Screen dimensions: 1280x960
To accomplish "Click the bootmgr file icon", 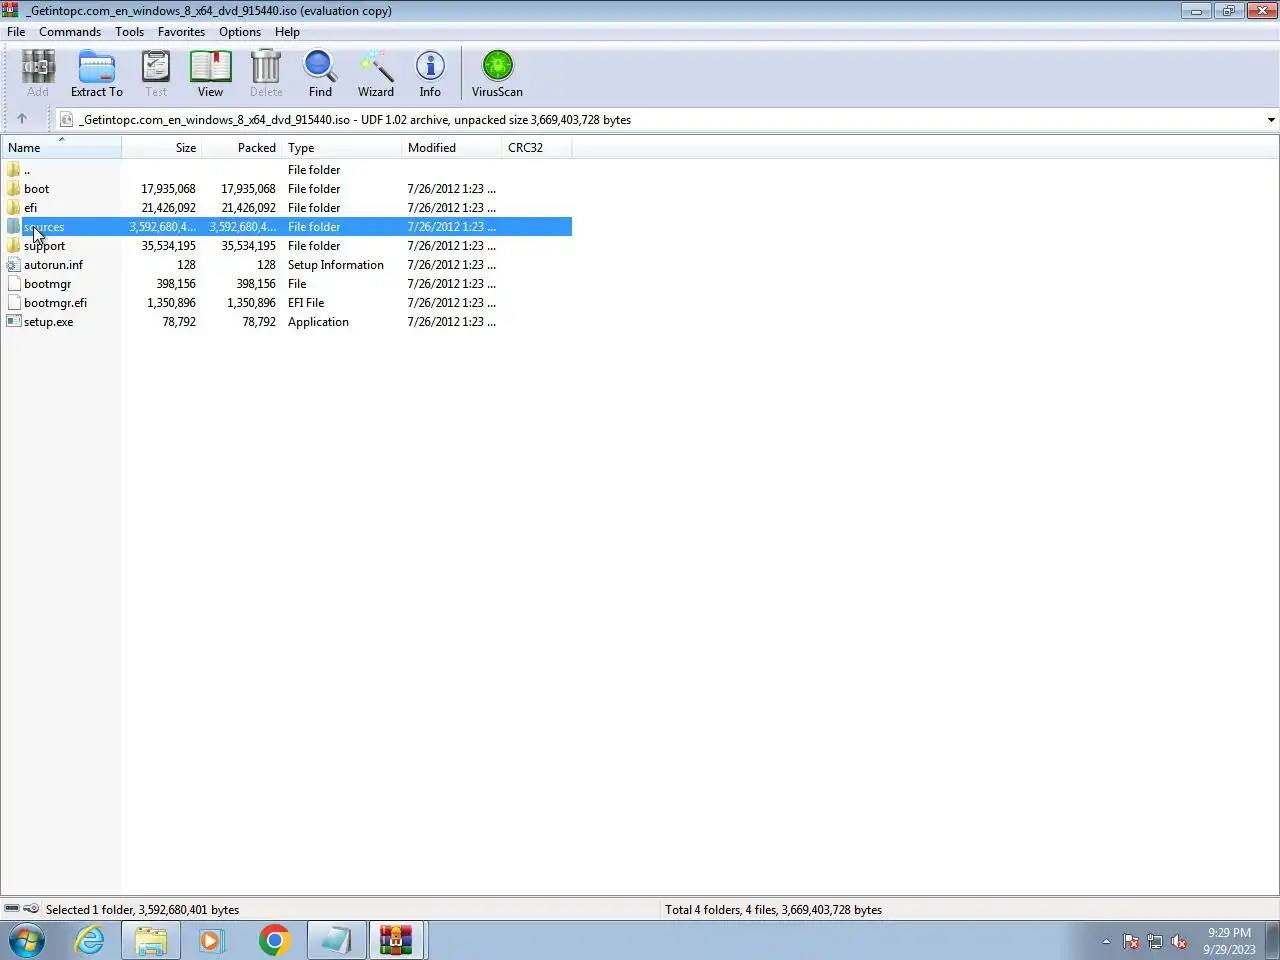I will coord(13,283).
